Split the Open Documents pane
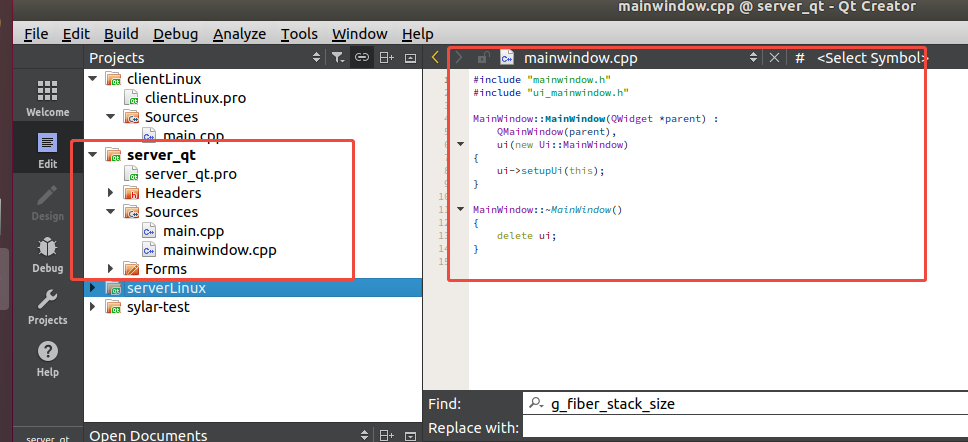Screen dimensions: 968x442 click(x=386, y=436)
